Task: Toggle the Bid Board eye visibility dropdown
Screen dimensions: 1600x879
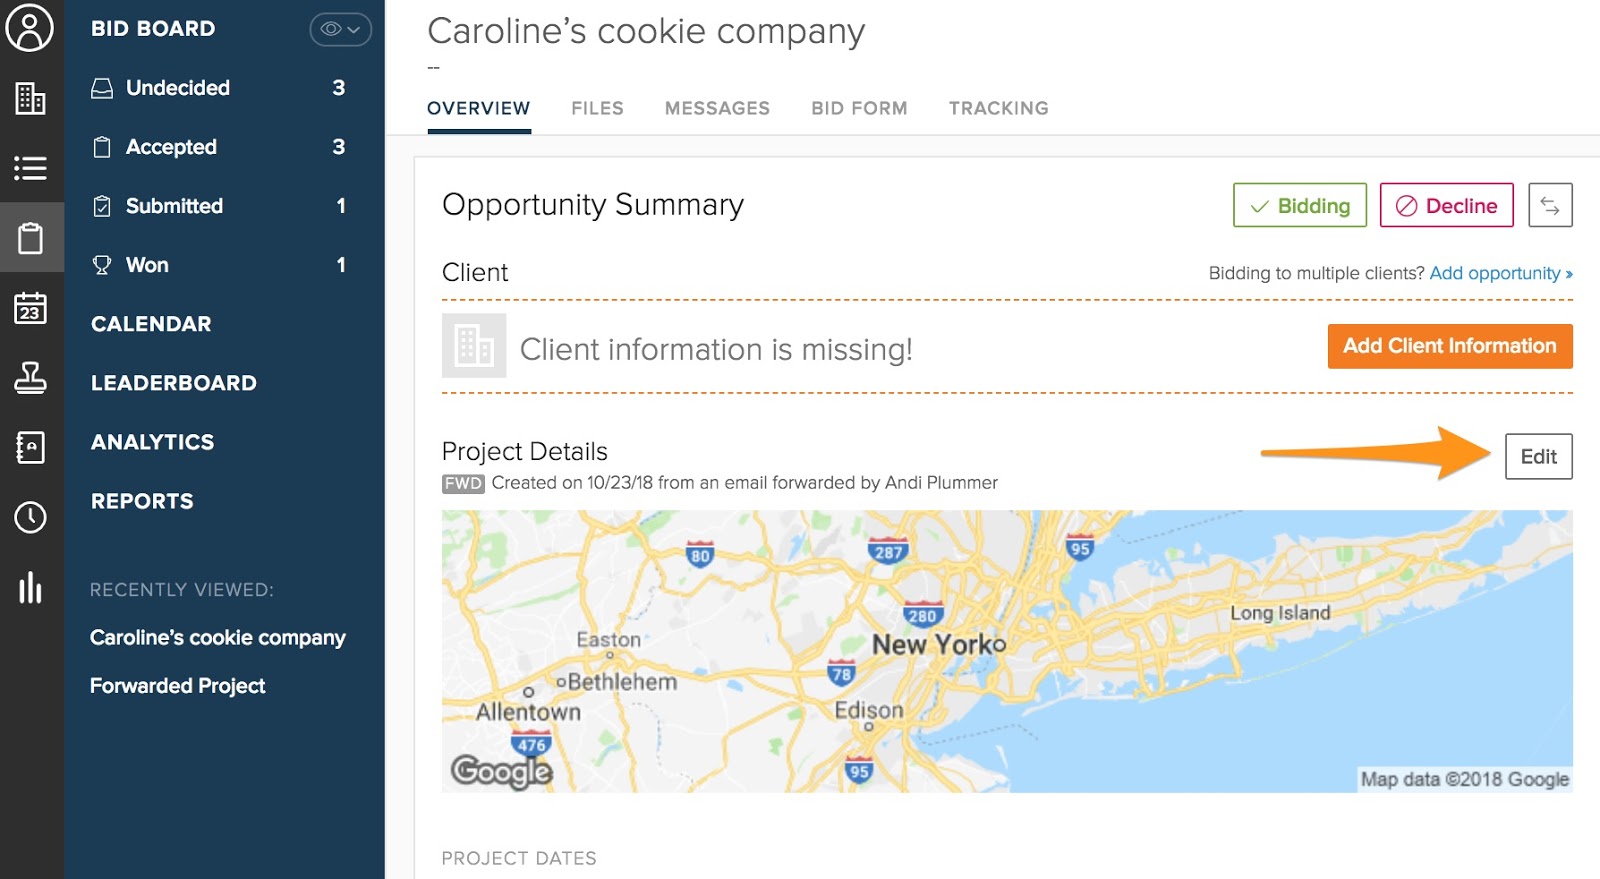Action: [340, 29]
